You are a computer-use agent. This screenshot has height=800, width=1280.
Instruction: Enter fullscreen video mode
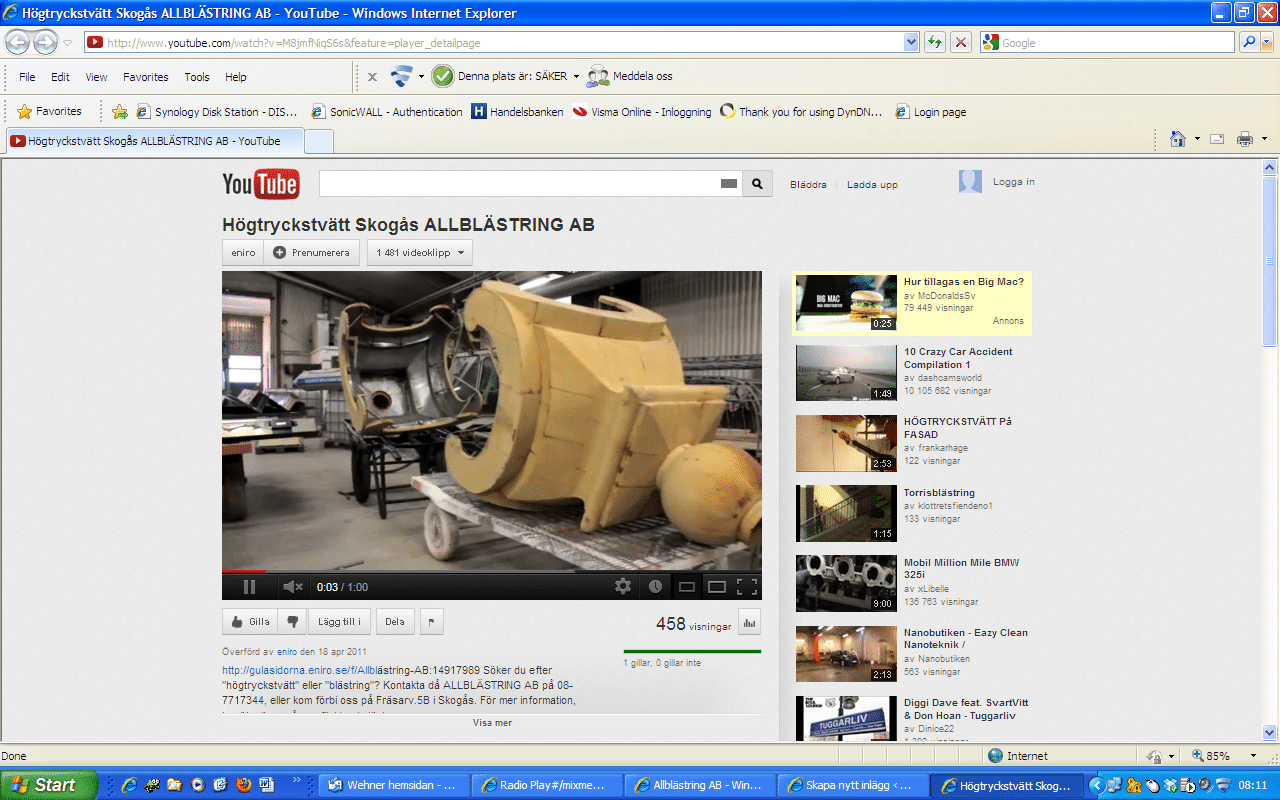(747, 587)
